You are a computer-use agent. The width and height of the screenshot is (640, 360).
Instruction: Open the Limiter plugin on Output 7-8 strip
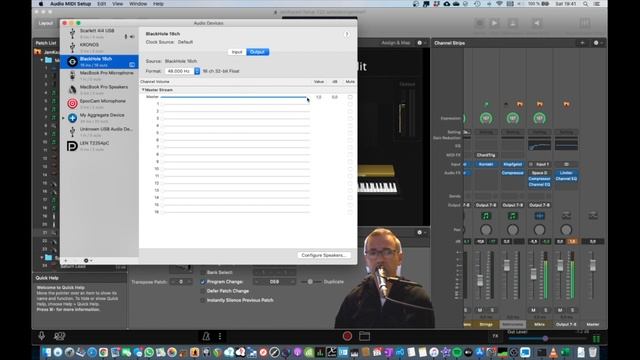point(566,173)
